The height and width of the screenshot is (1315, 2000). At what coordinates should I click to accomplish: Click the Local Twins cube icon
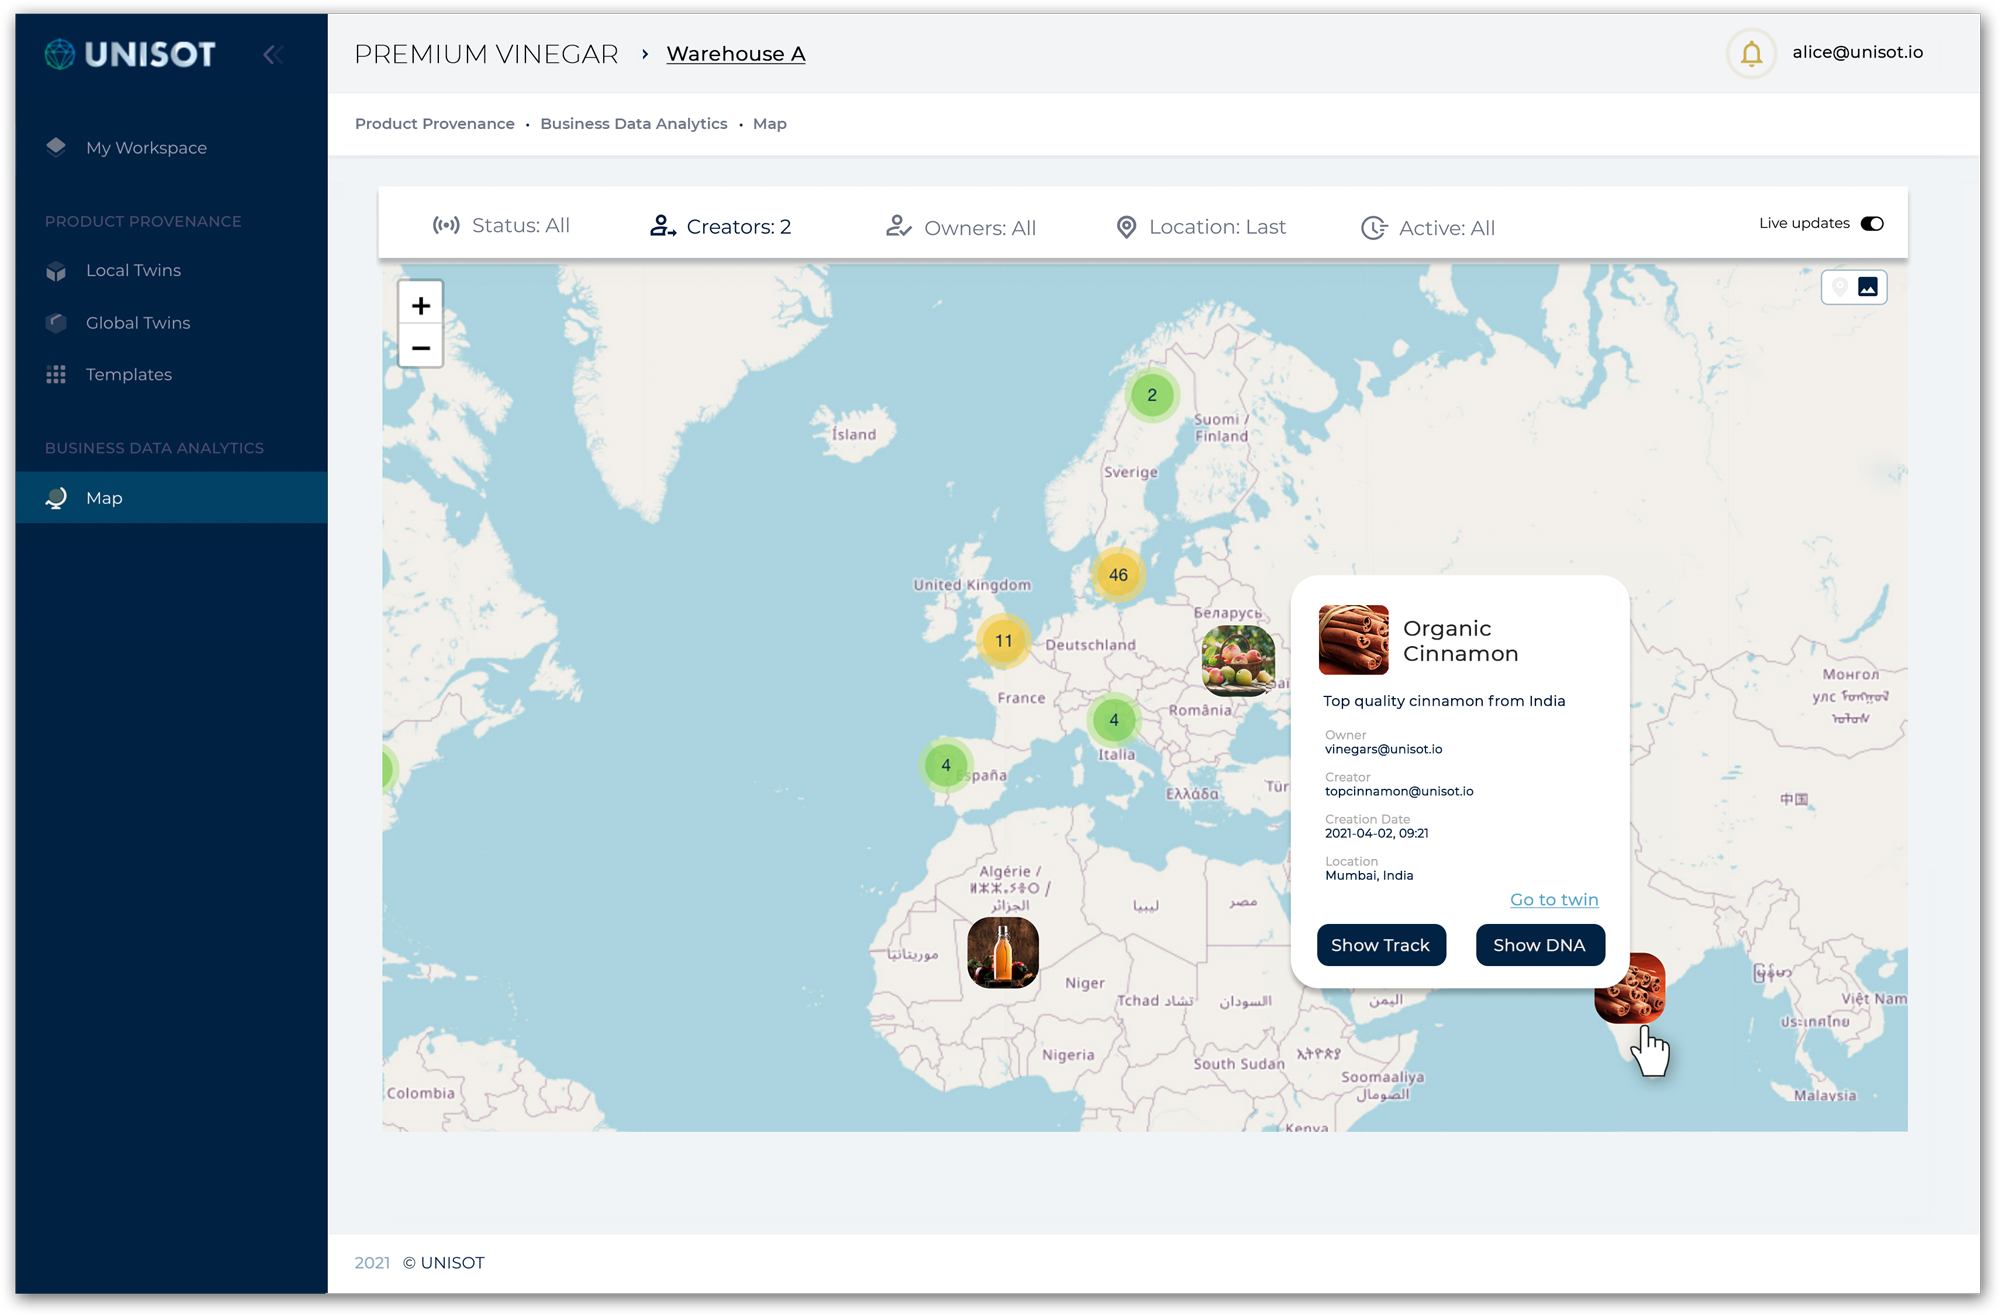56,271
